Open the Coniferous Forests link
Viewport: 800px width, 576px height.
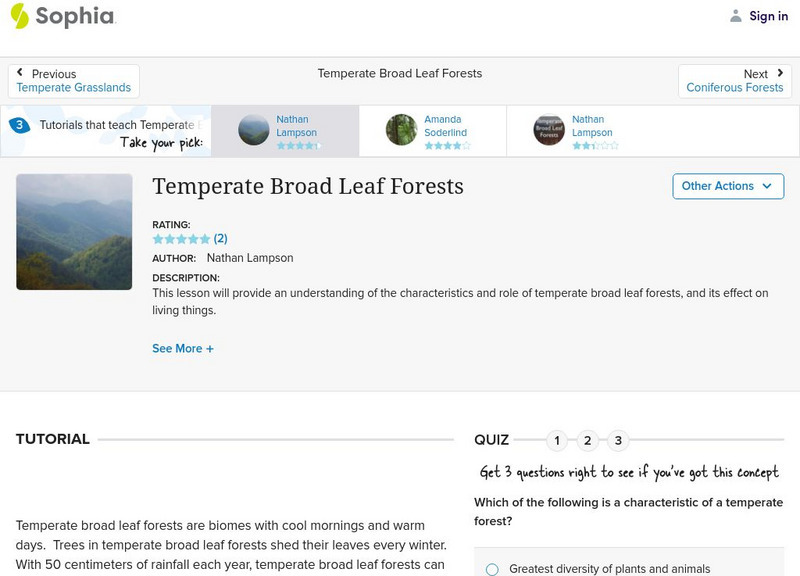[735, 88]
